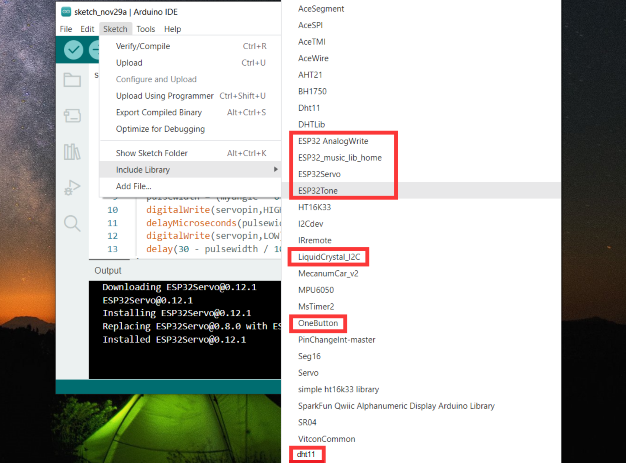
Task: Open the Tools menu
Action: pyautogui.click(x=145, y=29)
